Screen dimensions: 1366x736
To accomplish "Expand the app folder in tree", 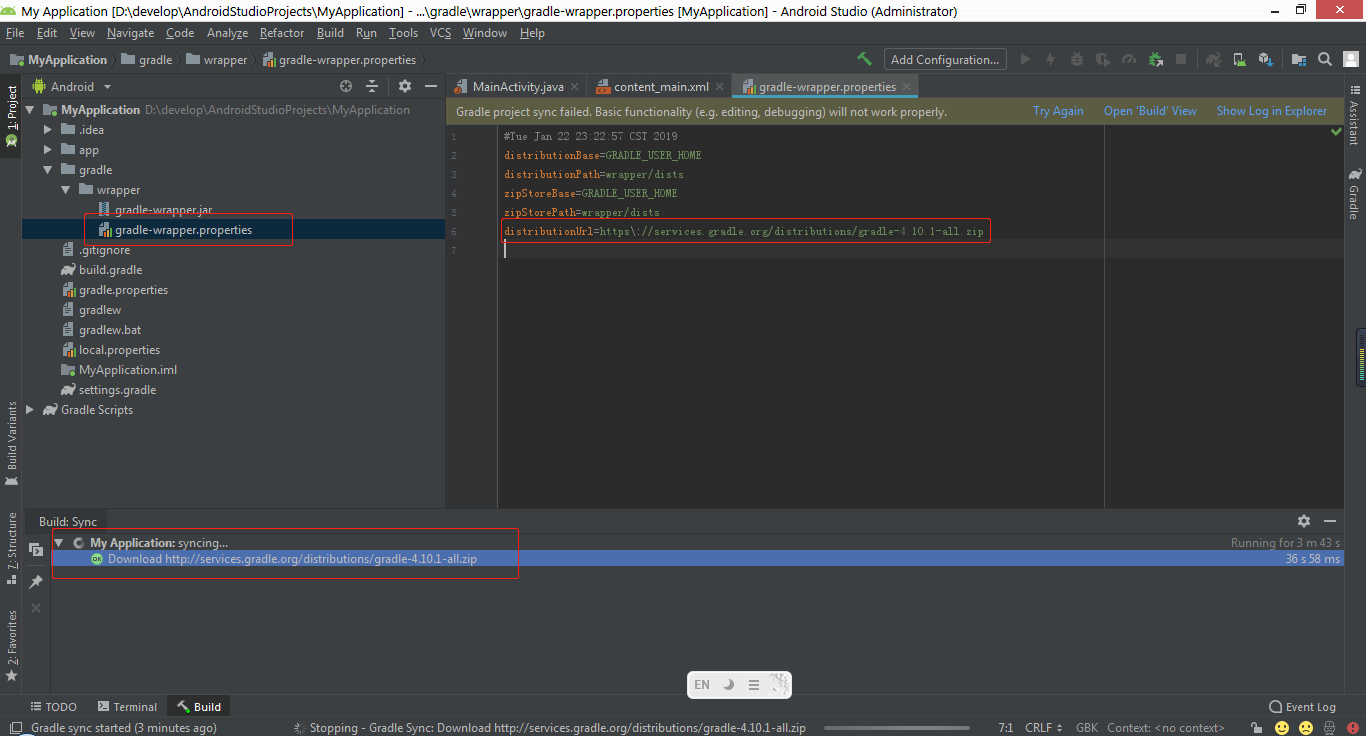I will pyautogui.click(x=48, y=150).
